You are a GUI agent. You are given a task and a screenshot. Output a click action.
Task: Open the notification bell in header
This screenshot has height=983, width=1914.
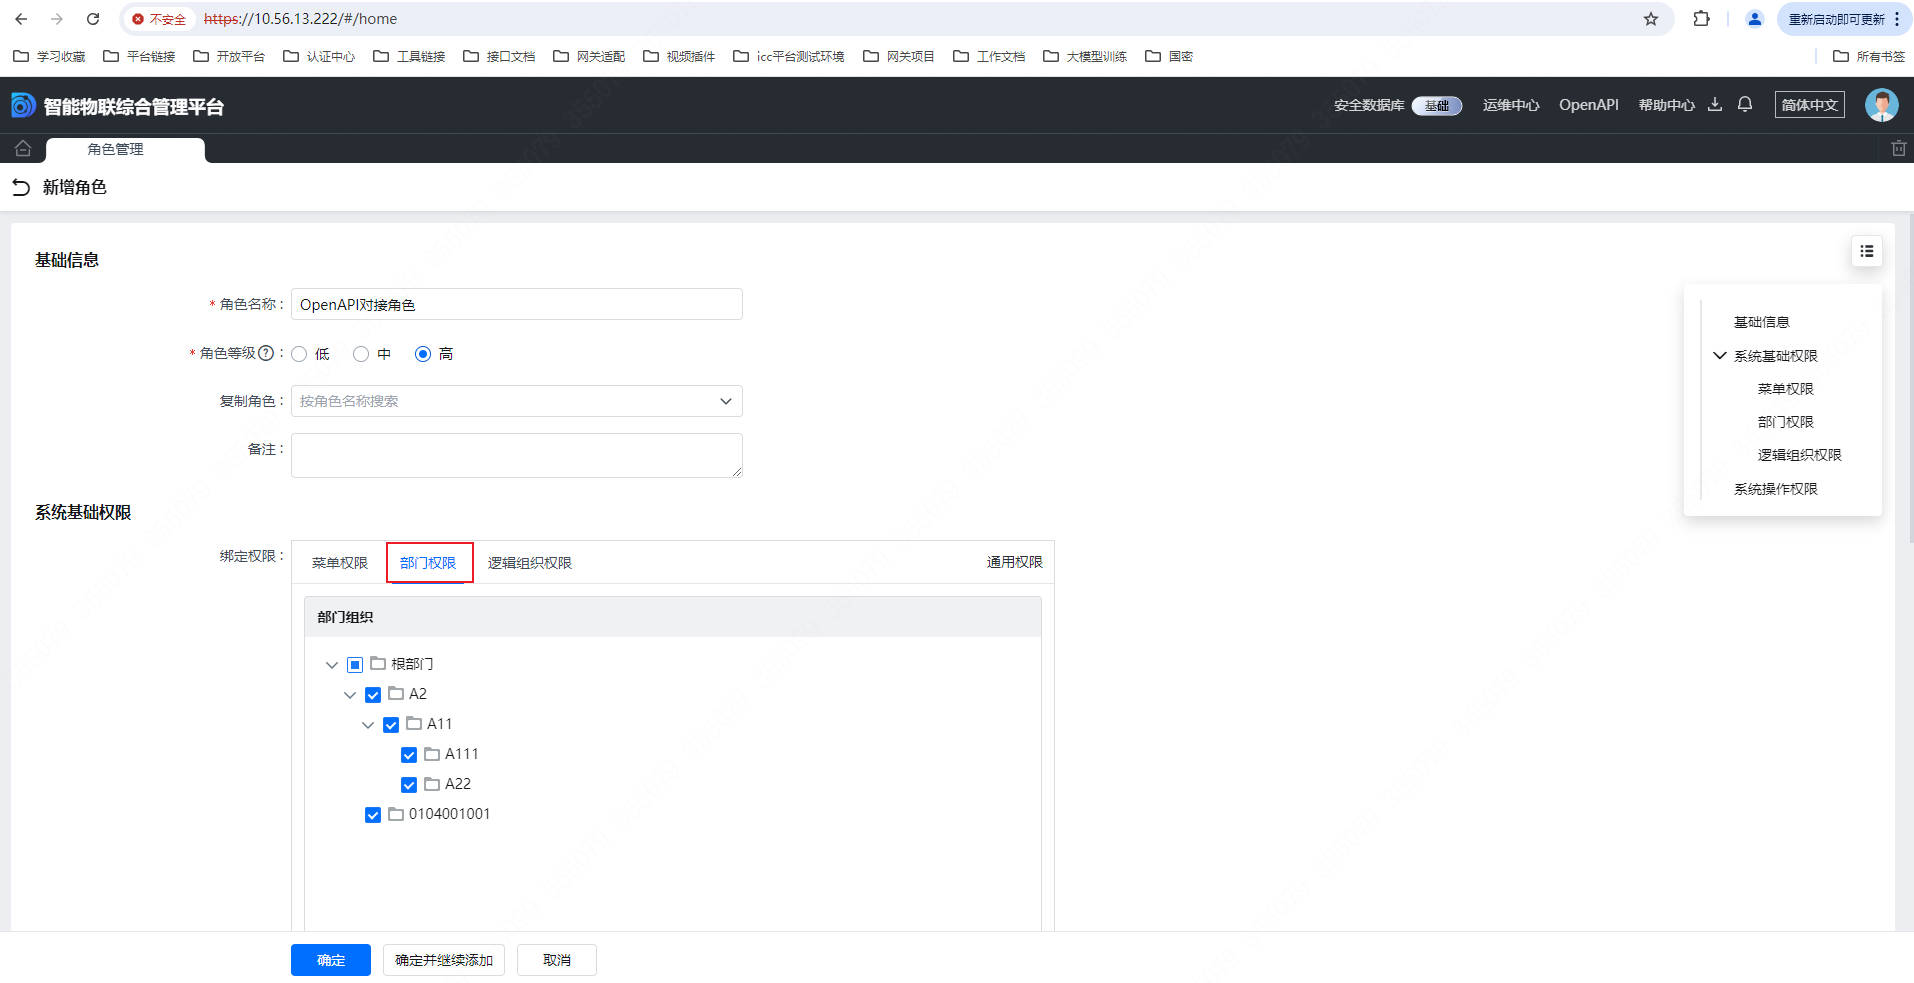click(x=1745, y=105)
